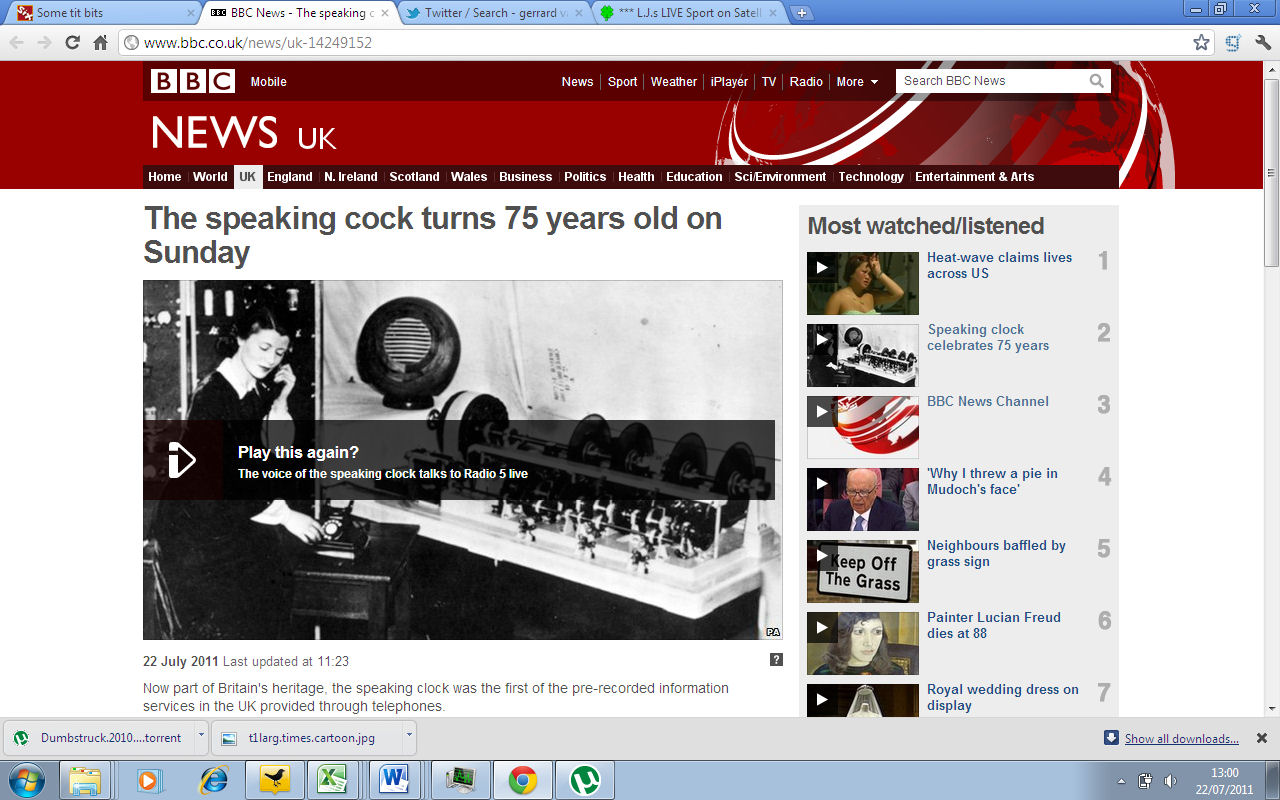This screenshot has height=800, width=1280.
Task: Open Windows Explorer from the taskbar
Action: click(x=85, y=779)
